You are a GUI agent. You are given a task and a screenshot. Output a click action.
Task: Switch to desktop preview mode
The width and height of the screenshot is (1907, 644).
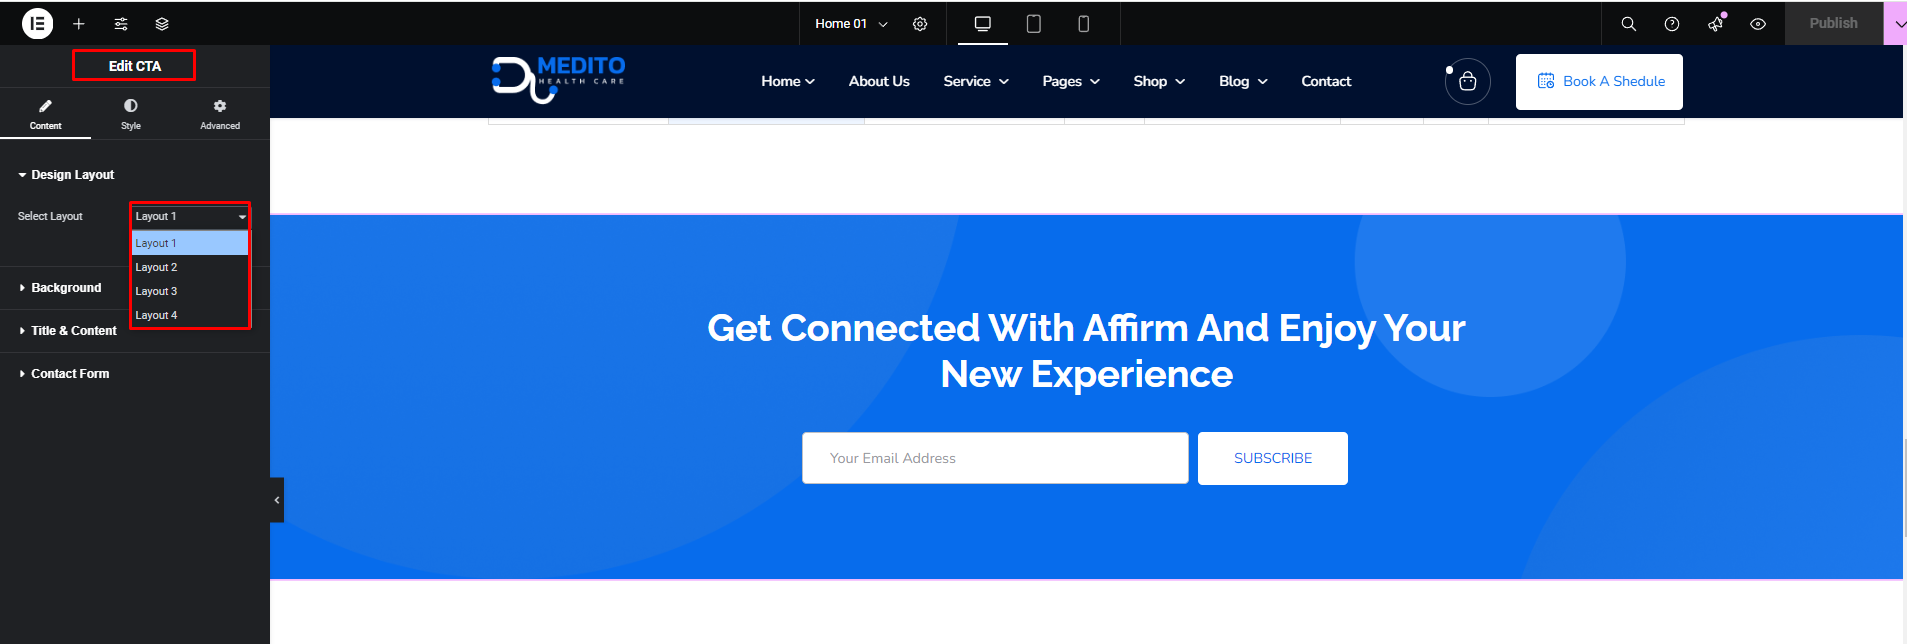[982, 24]
